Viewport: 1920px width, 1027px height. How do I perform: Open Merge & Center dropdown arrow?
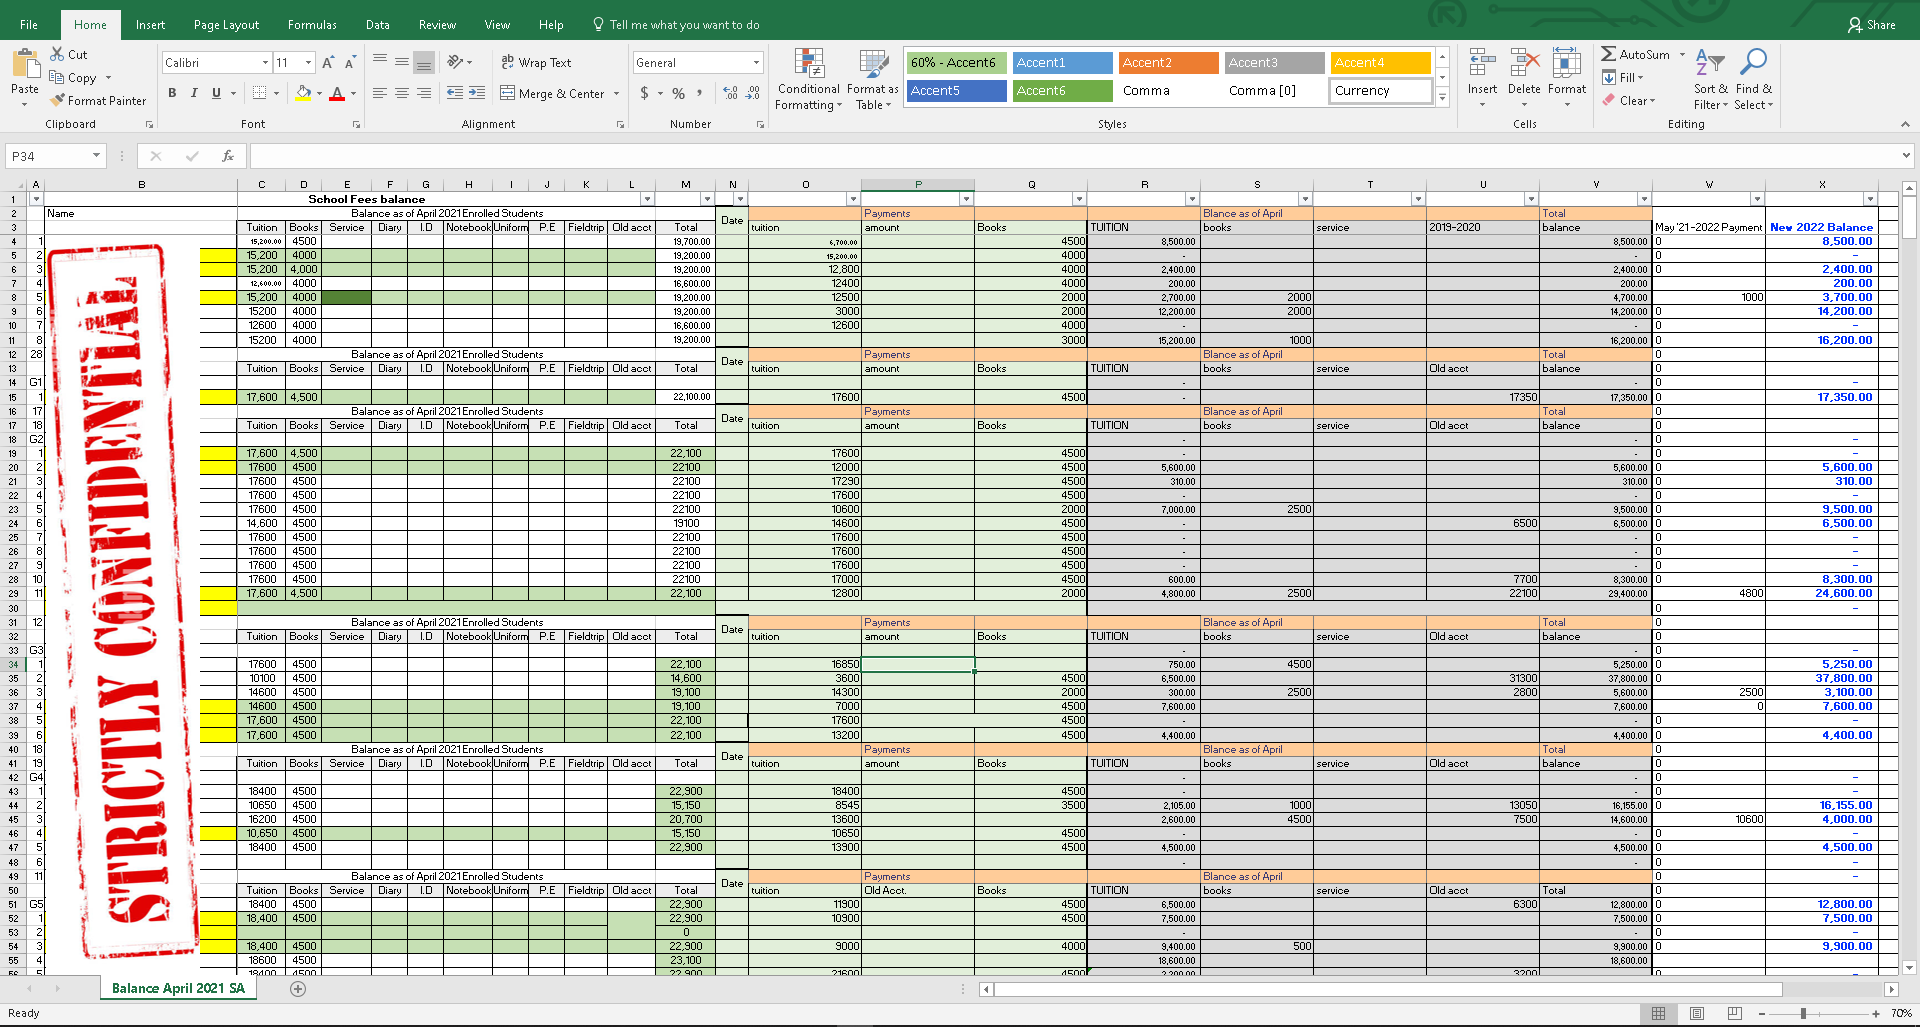pyautogui.click(x=616, y=93)
